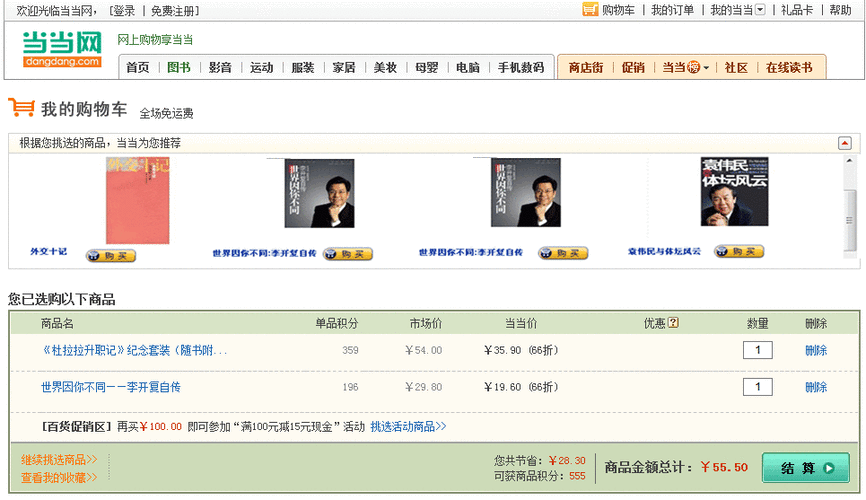
Task: Click the 免费注册 link
Action: coord(173,10)
